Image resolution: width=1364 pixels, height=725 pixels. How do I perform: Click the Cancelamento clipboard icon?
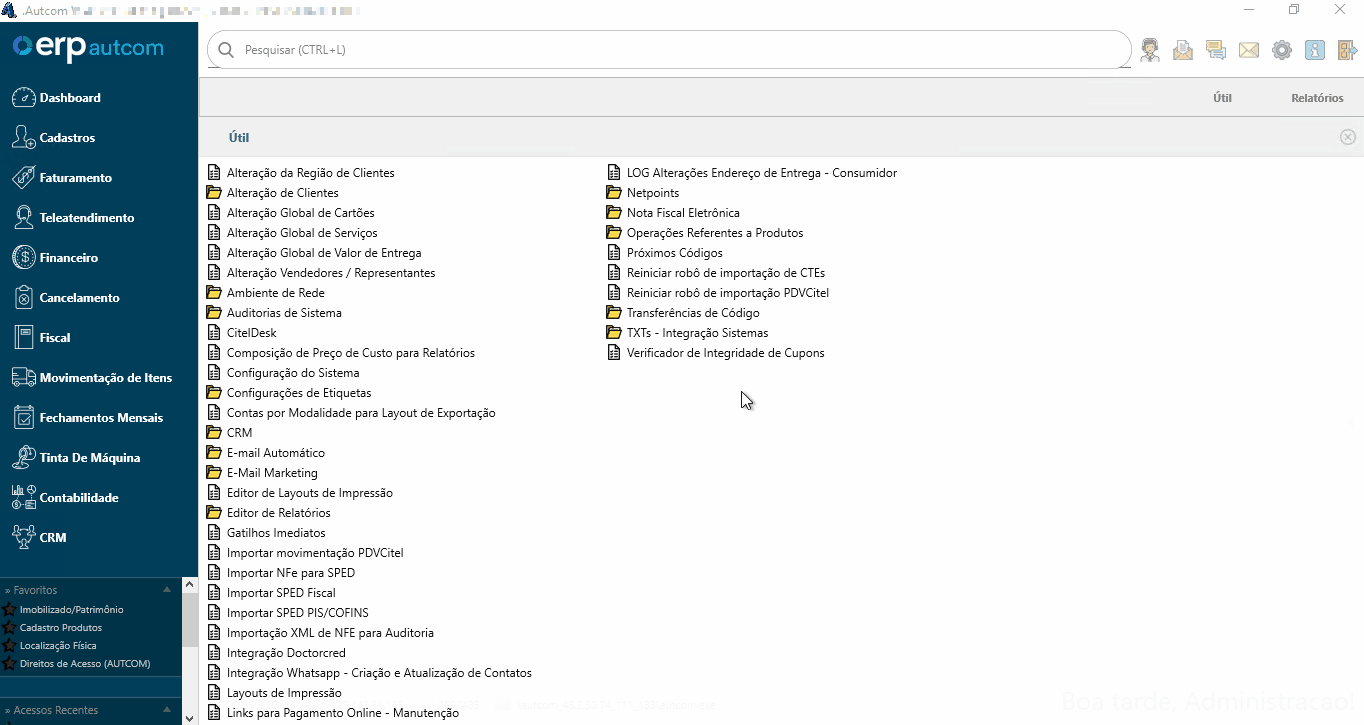pyautogui.click(x=23, y=298)
